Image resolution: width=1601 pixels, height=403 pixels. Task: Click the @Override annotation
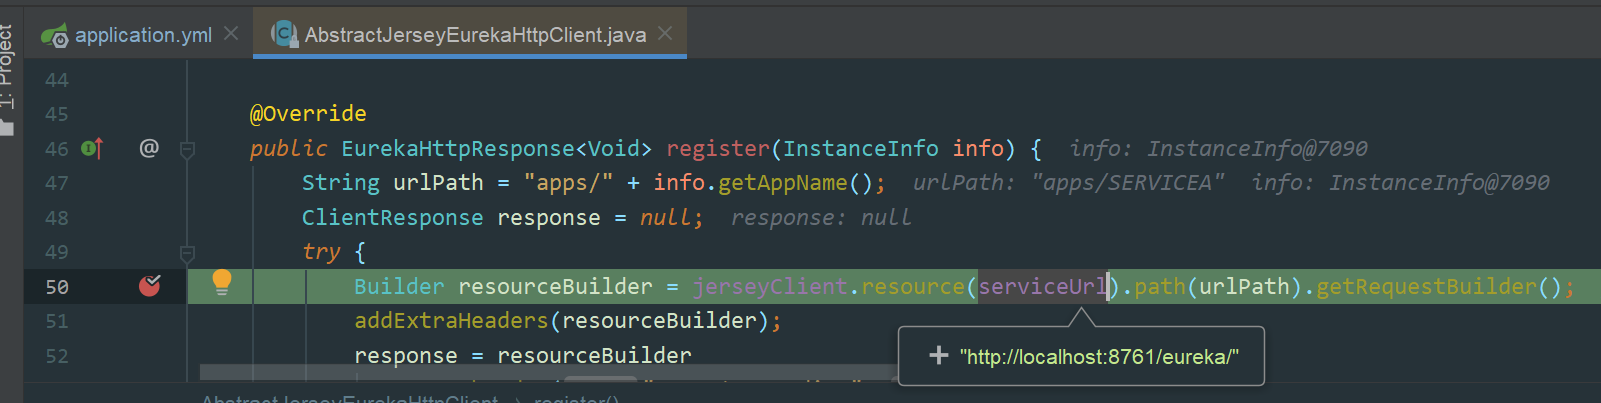308,114
